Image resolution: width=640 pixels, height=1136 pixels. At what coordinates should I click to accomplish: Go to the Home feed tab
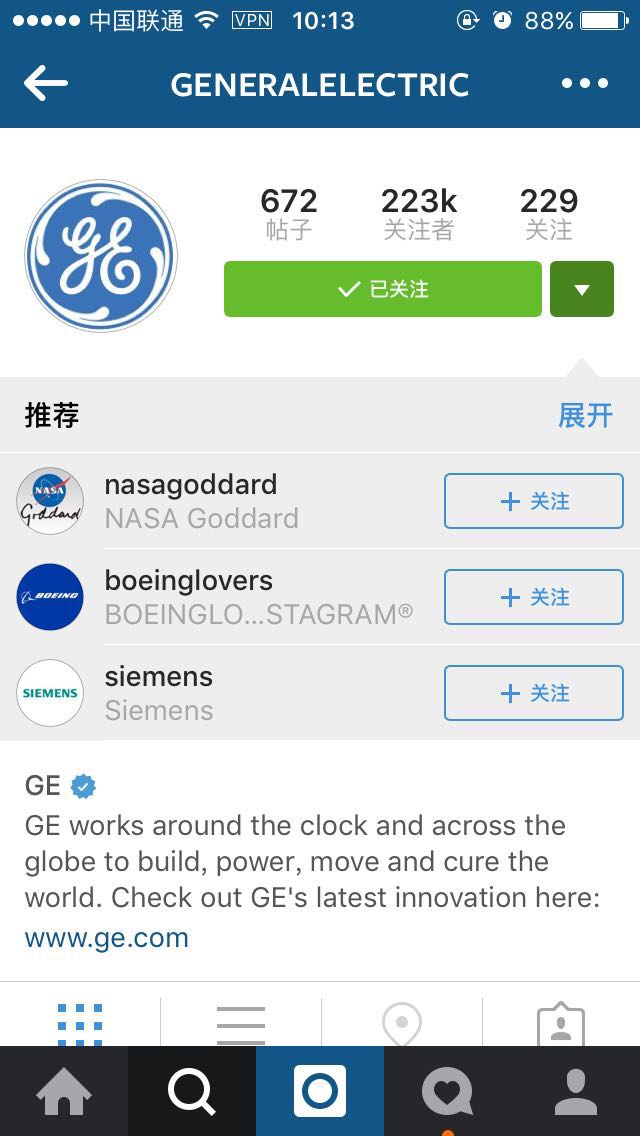coord(64,1091)
